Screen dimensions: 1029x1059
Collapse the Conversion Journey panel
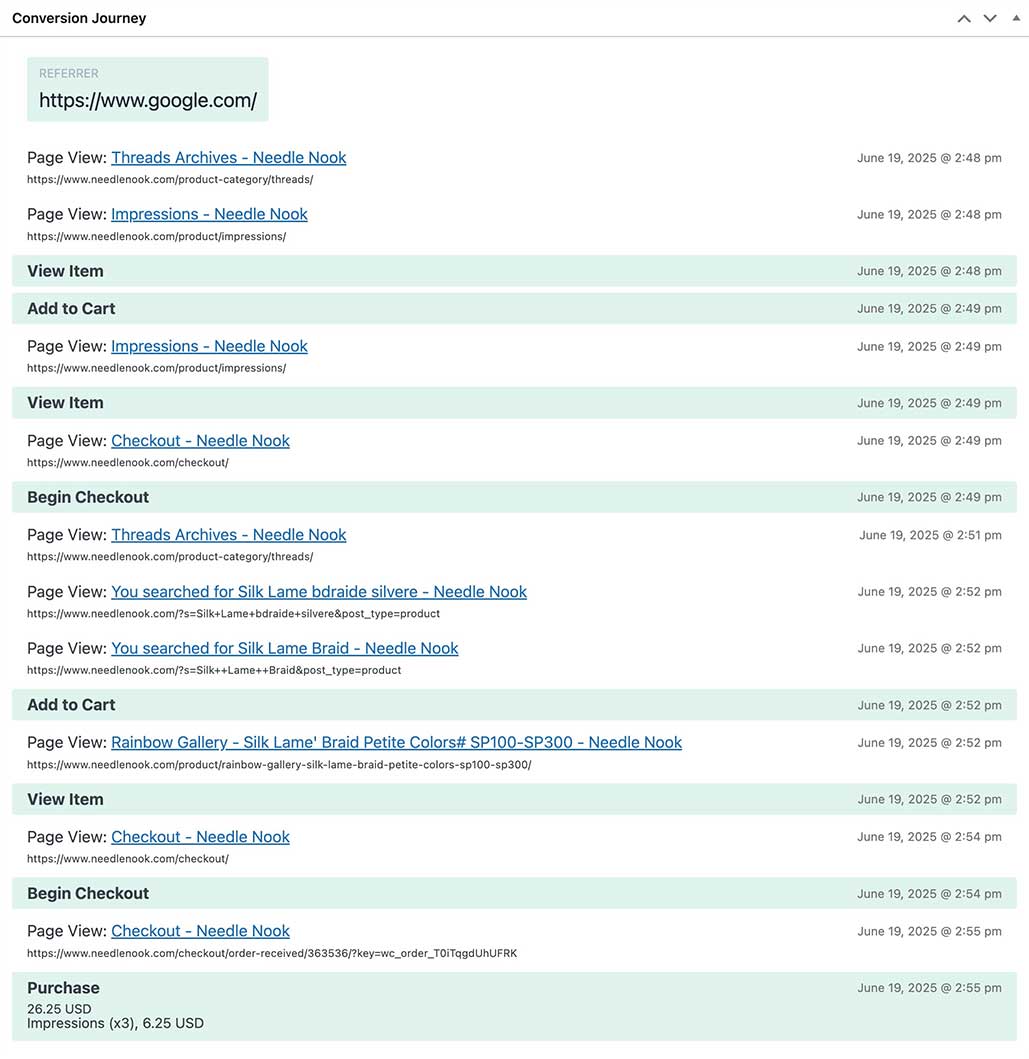pos(1016,18)
